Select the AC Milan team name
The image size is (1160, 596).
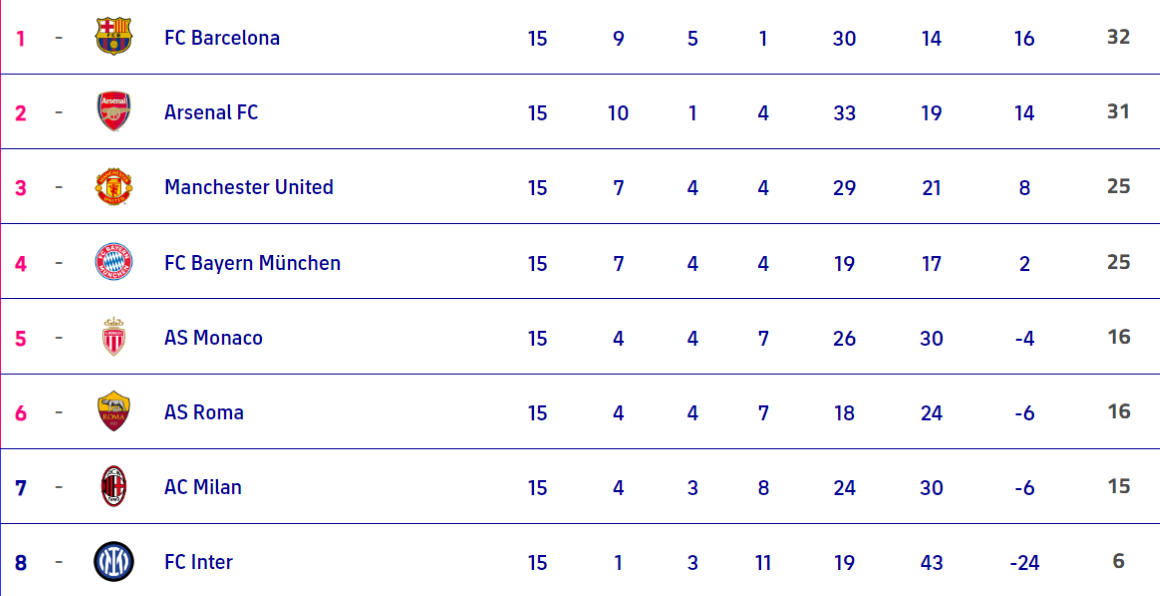click(203, 487)
